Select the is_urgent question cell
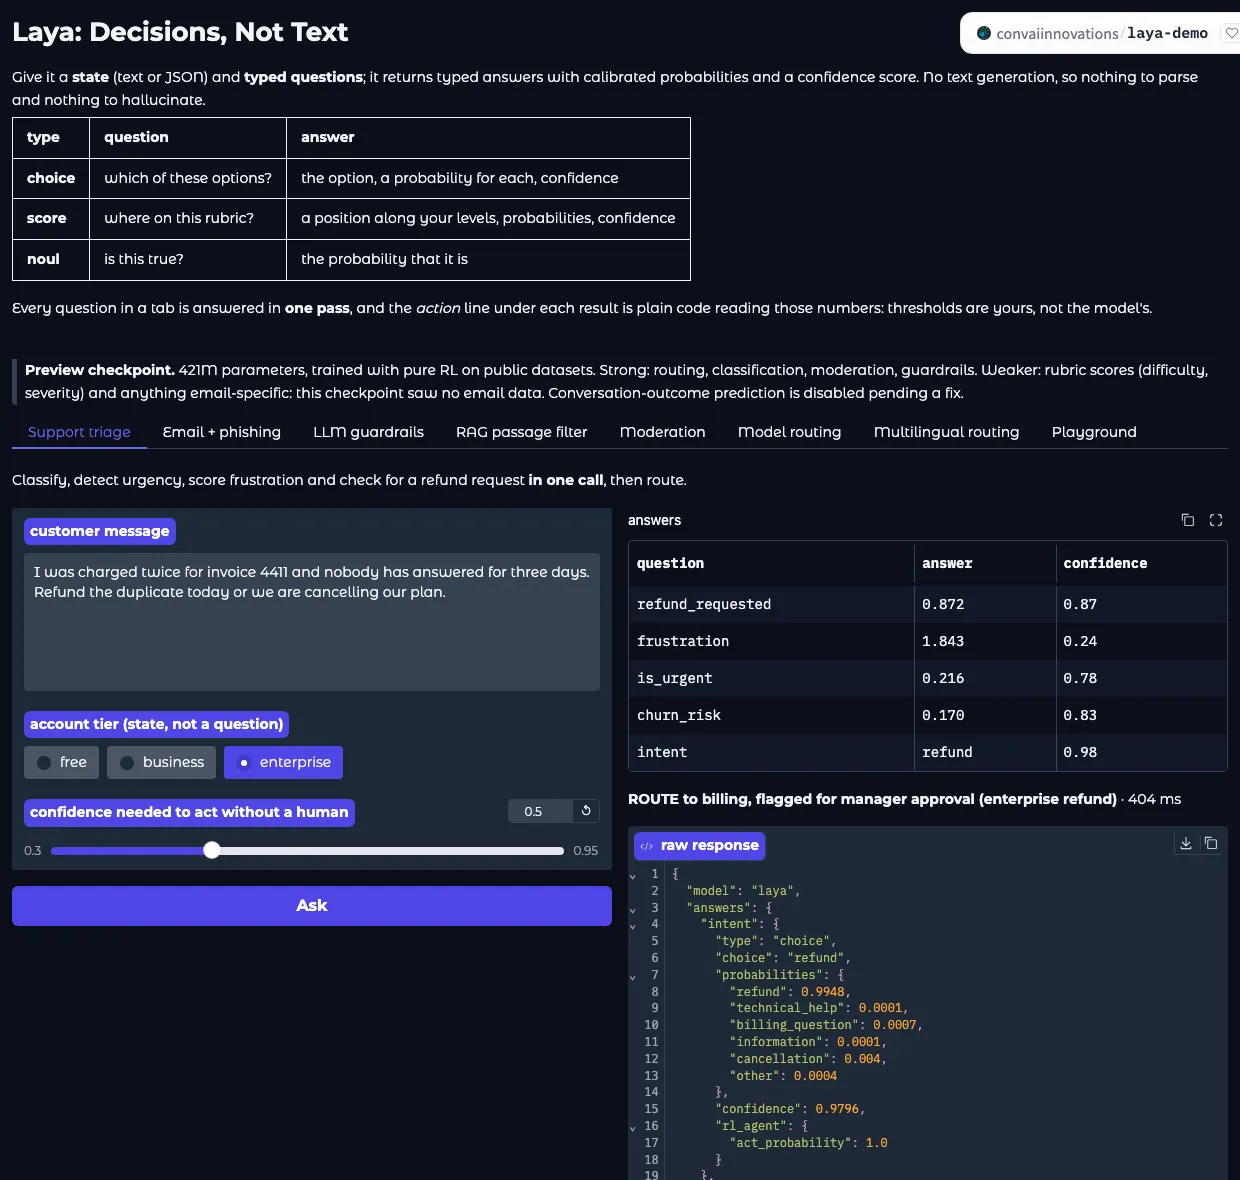This screenshot has width=1240, height=1180. click(771, 678)
